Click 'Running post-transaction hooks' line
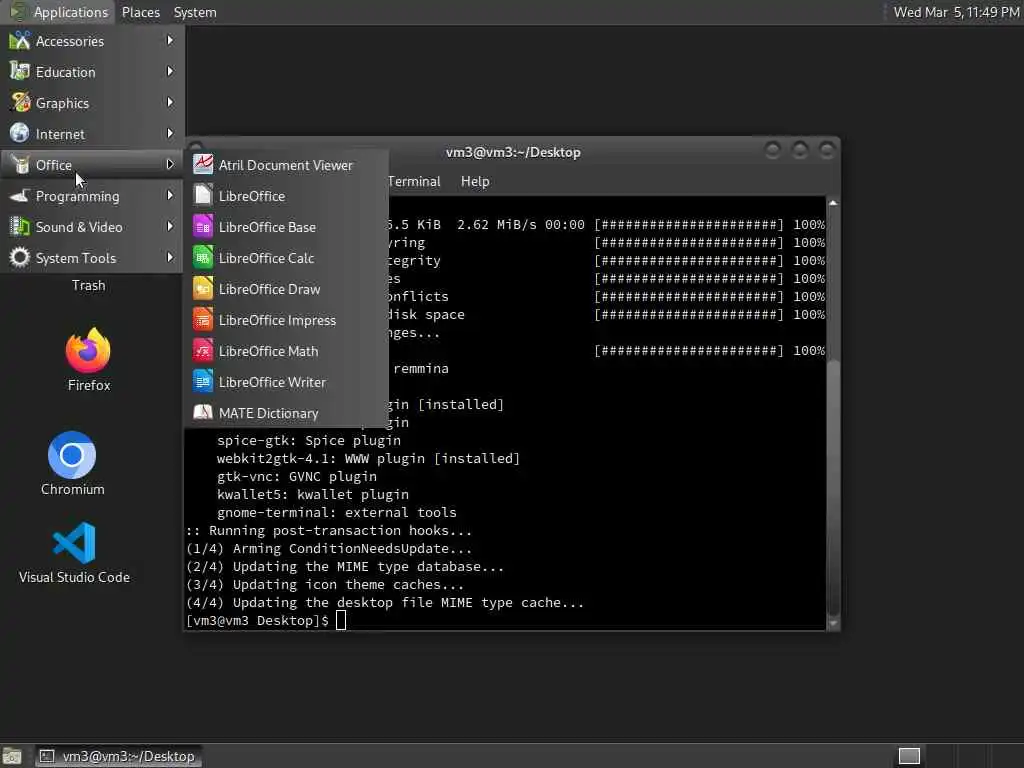 [x=328, y=530]
